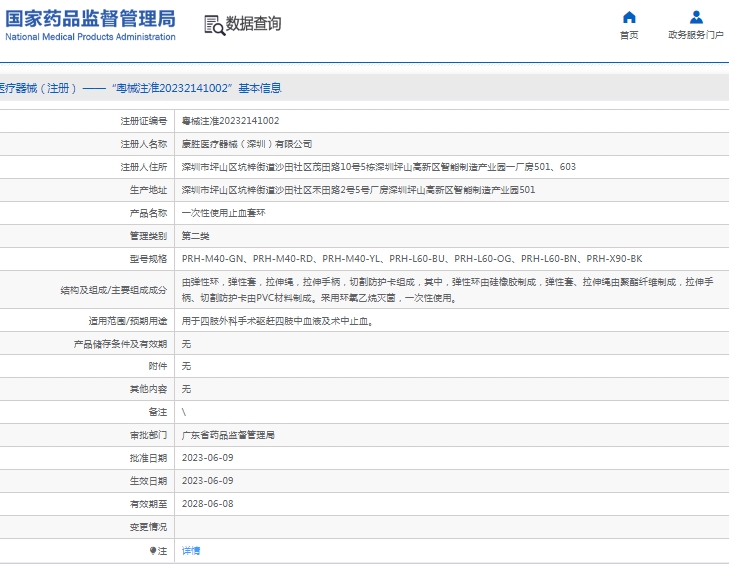Click the 注册人名称 row label

point(144,144)
